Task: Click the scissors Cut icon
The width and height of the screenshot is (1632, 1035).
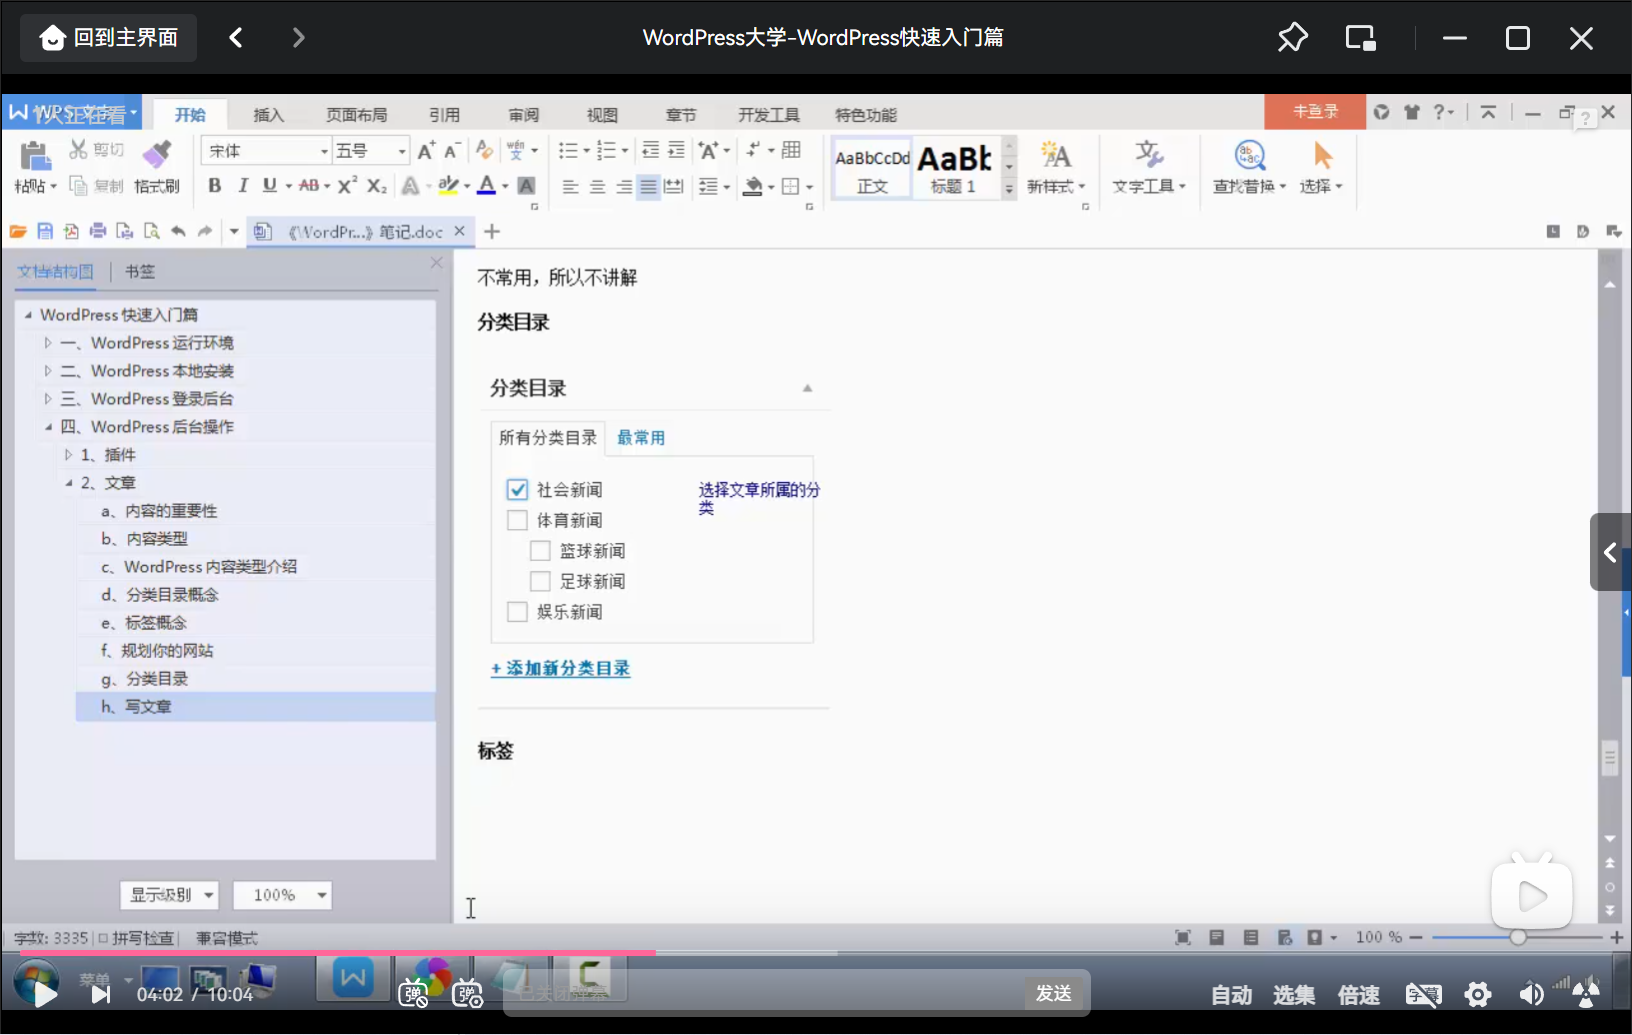Action: tap(78, 150)
